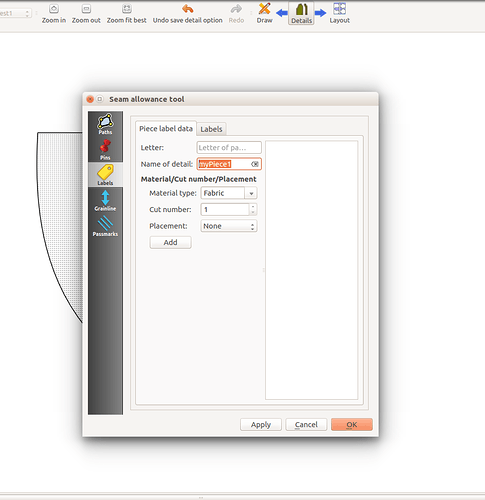Open the Paths section in sidebar
The image size is (485, 500).
click(105, 124)
